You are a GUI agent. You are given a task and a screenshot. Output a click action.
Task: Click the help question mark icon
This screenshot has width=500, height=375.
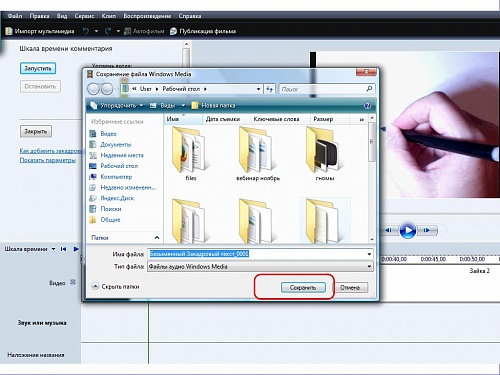[x=367, y=106]
